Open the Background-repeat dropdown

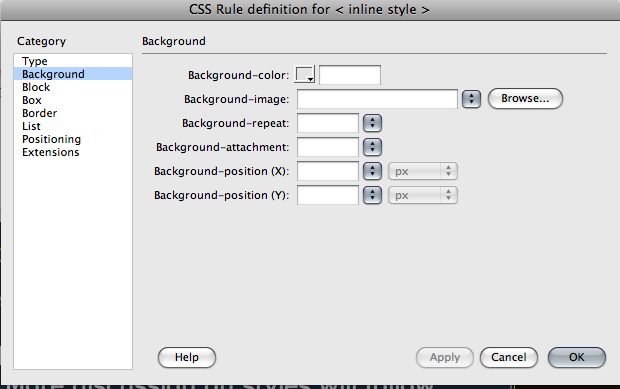point(372,123)
